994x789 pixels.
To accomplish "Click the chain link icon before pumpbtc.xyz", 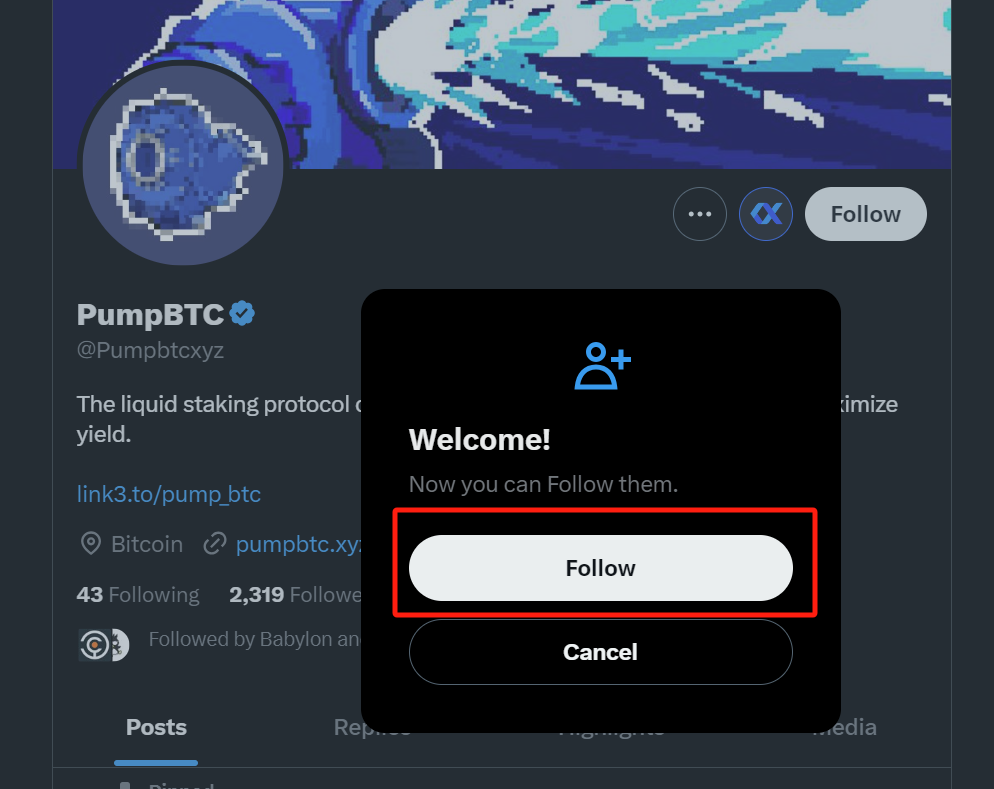I will (x=214, y=544).
